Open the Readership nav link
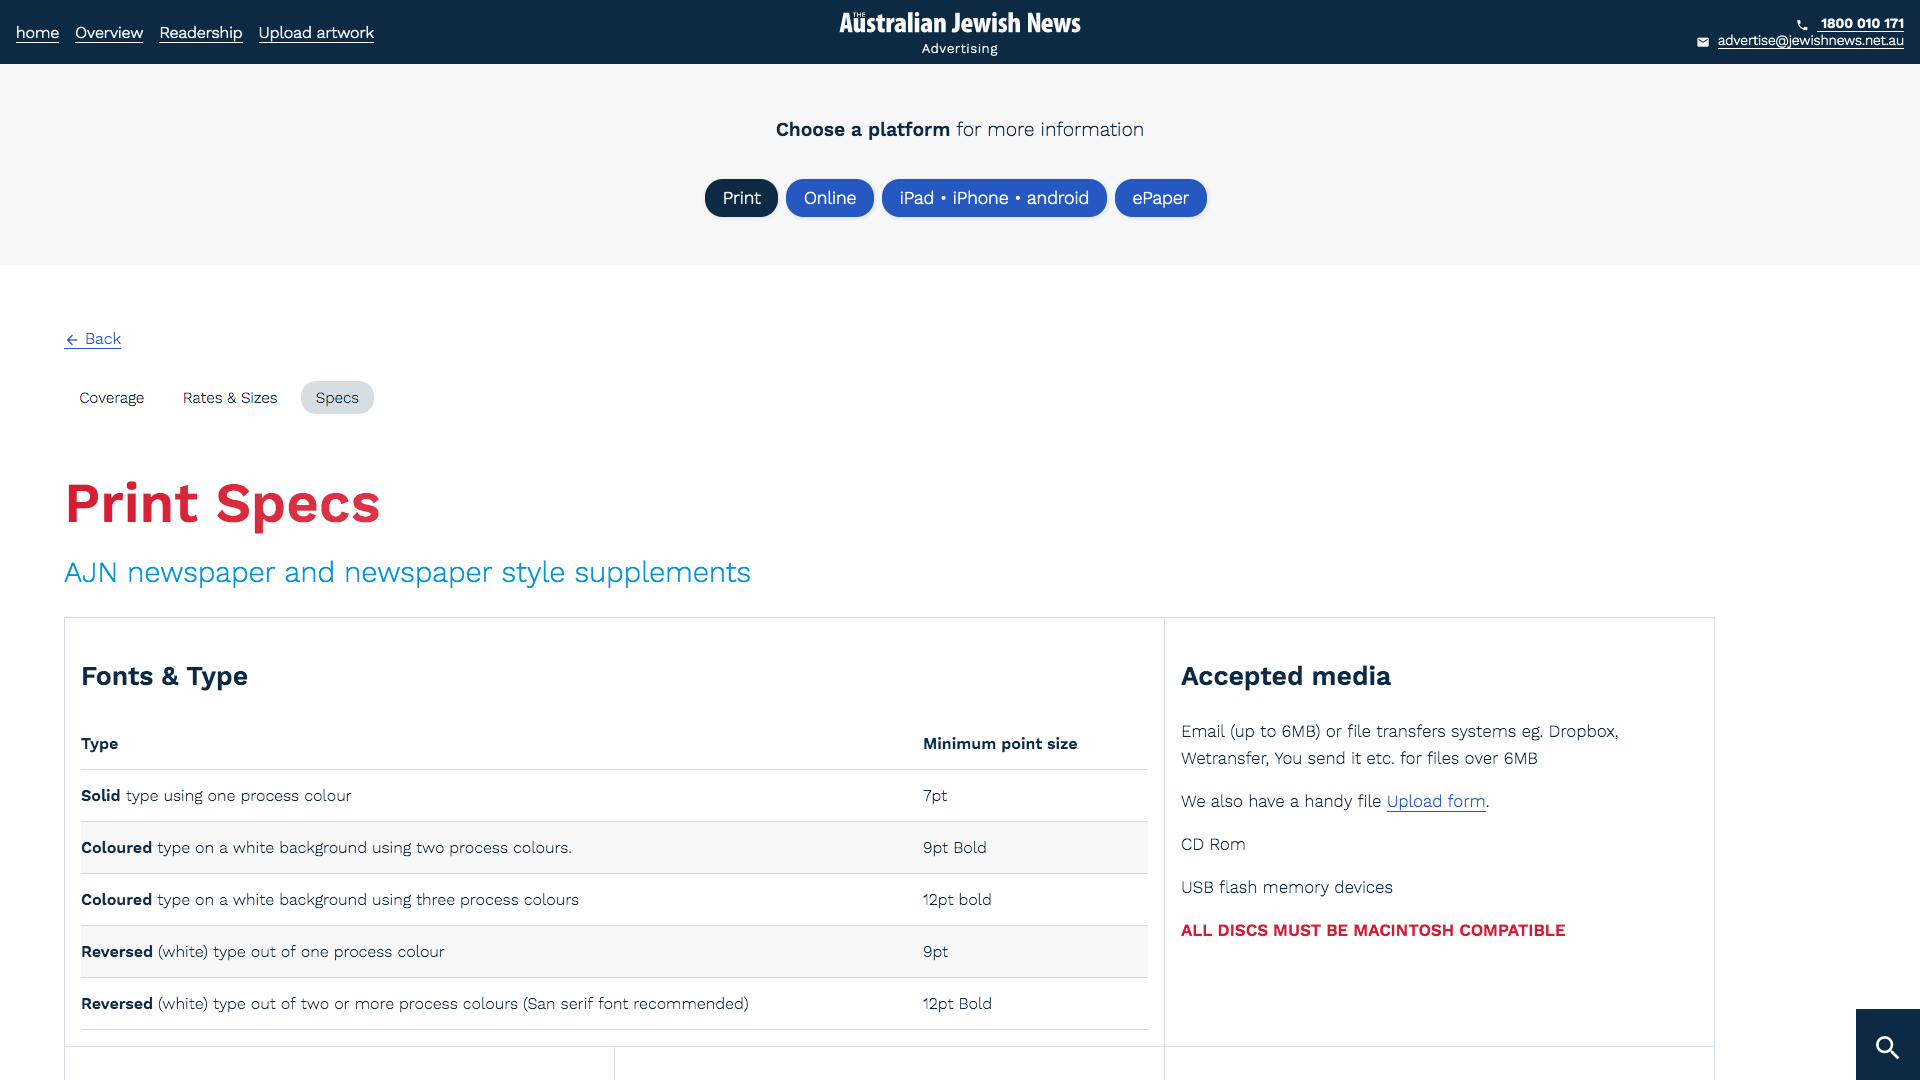Image resolution: width=1920 pixels, height=1080 pixels. pyautogui.click(x=200, y=32)
